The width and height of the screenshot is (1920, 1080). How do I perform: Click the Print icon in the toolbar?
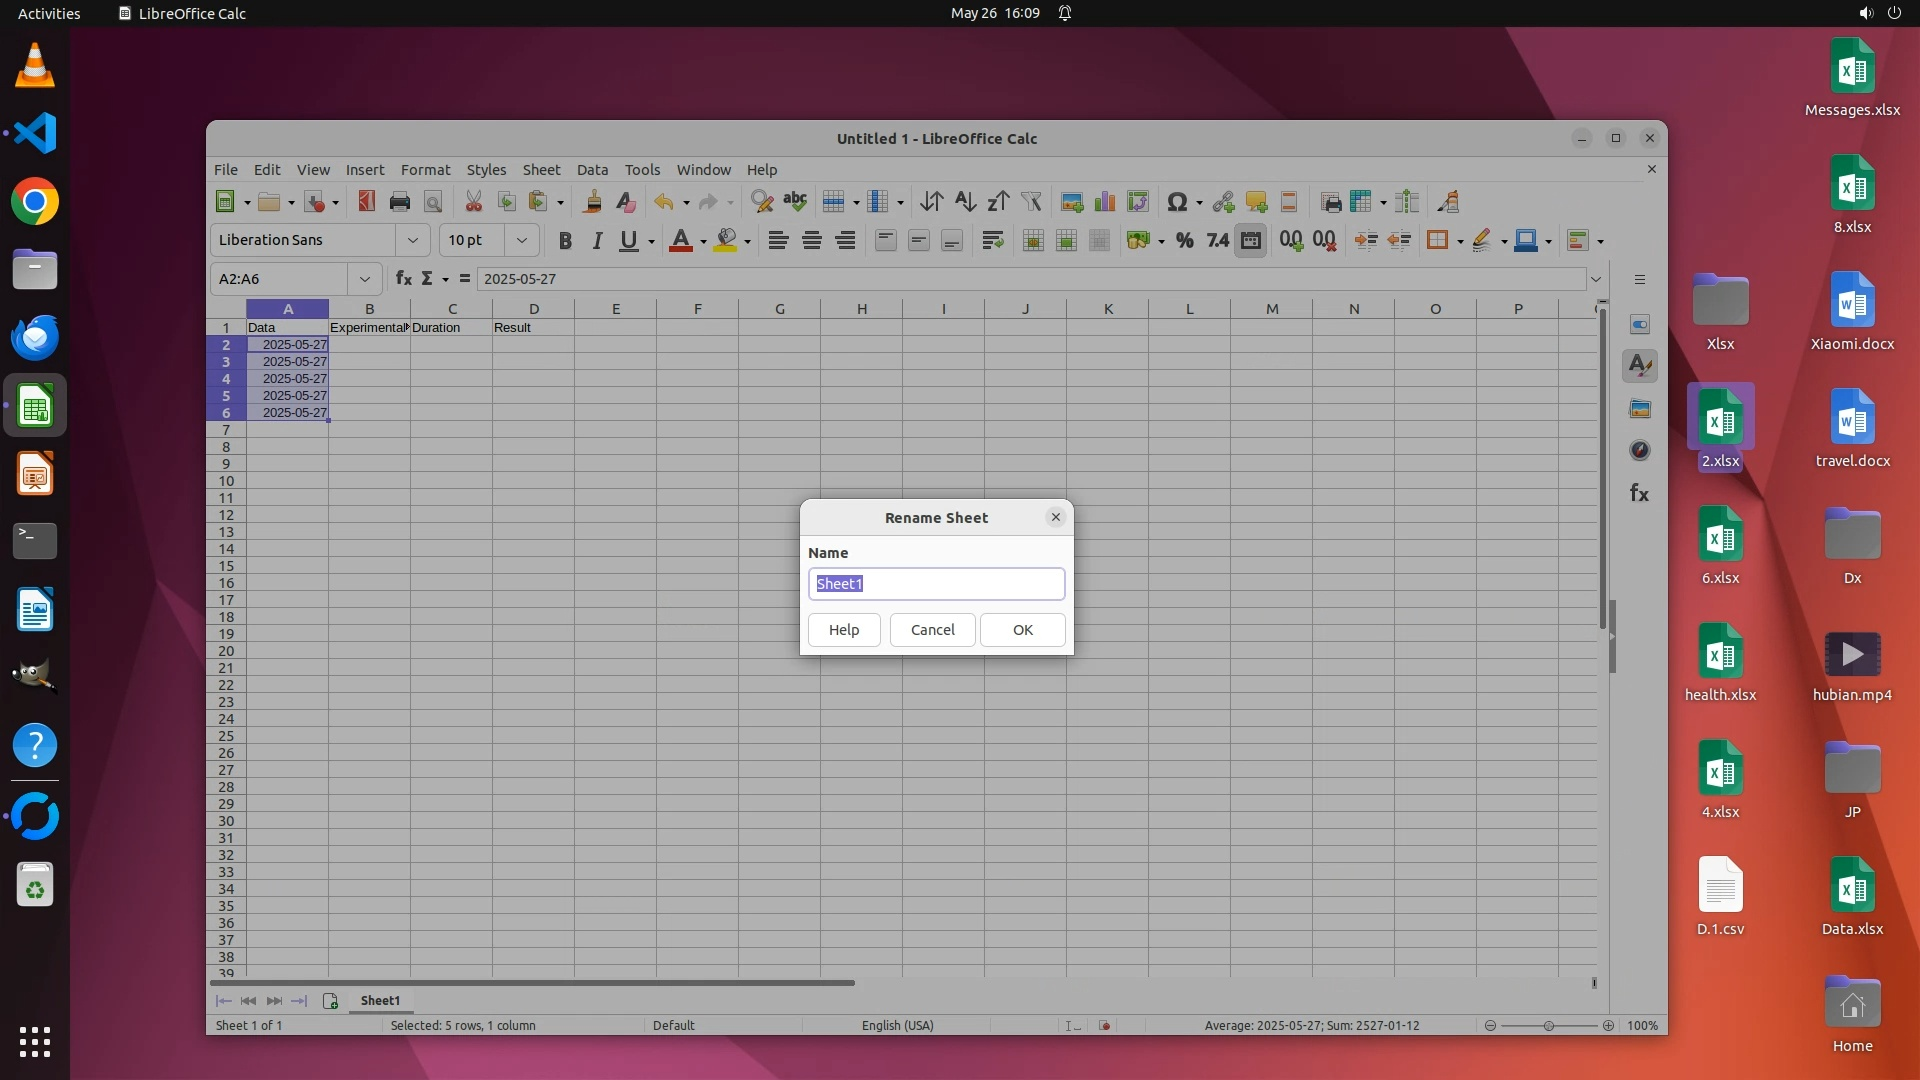400,202
